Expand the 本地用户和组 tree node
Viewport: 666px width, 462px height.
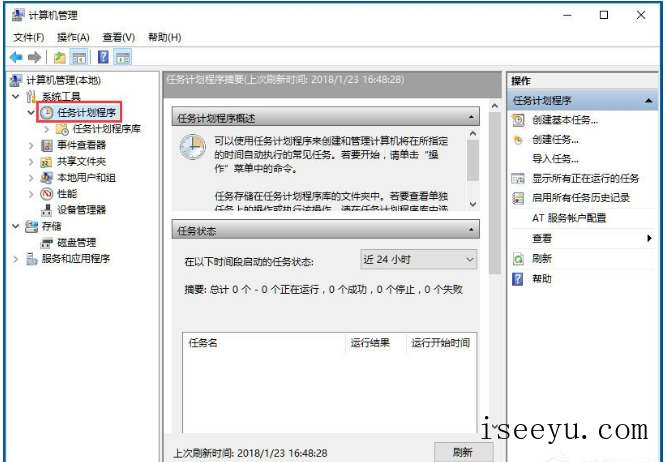click(31, 177)
